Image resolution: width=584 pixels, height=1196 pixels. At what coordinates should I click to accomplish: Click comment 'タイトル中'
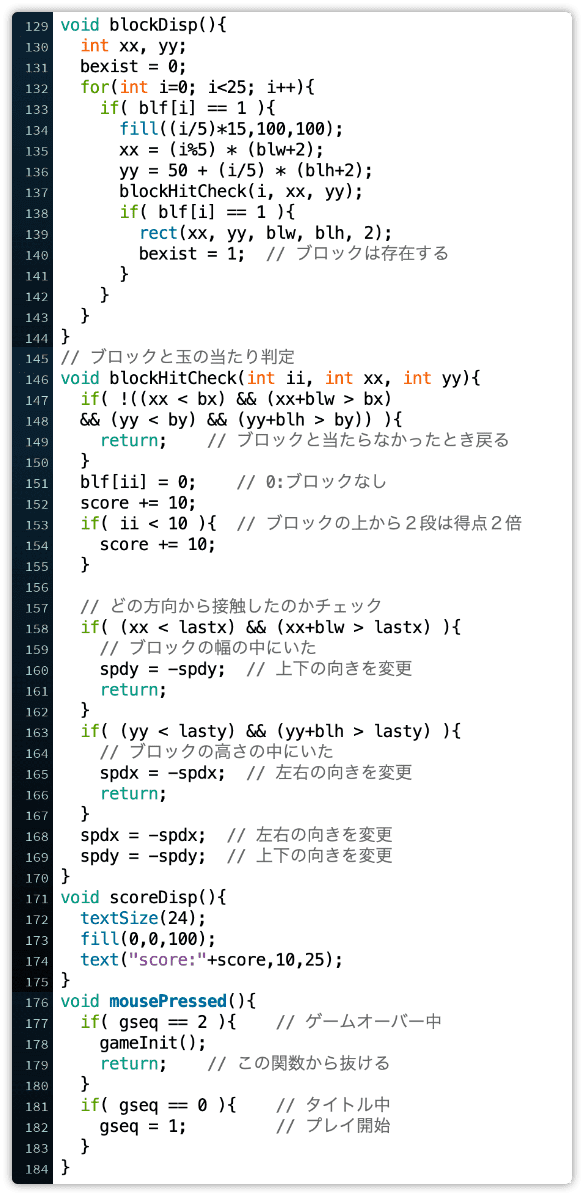coord(348,1104)
